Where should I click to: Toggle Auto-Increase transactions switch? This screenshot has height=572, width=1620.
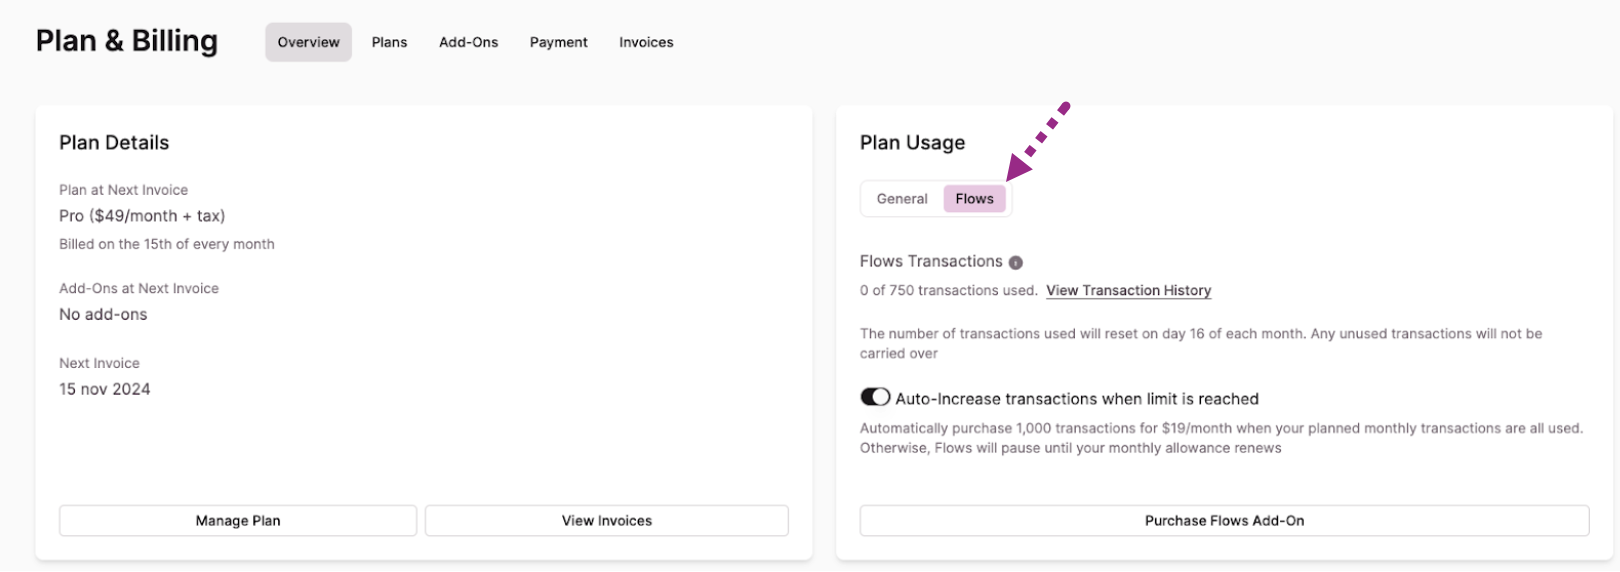coord(875,398)
